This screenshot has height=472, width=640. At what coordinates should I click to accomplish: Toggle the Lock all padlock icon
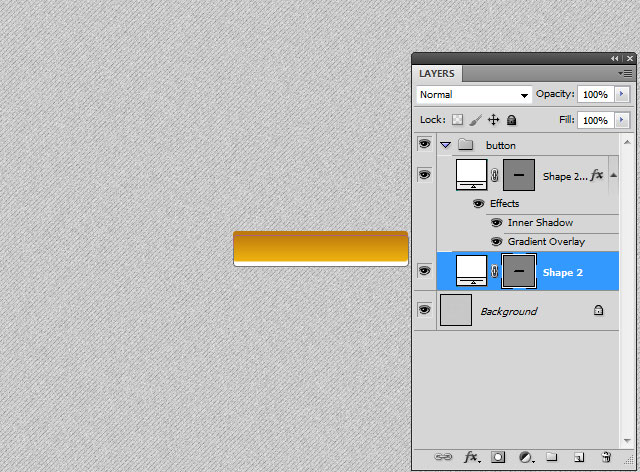511,120
